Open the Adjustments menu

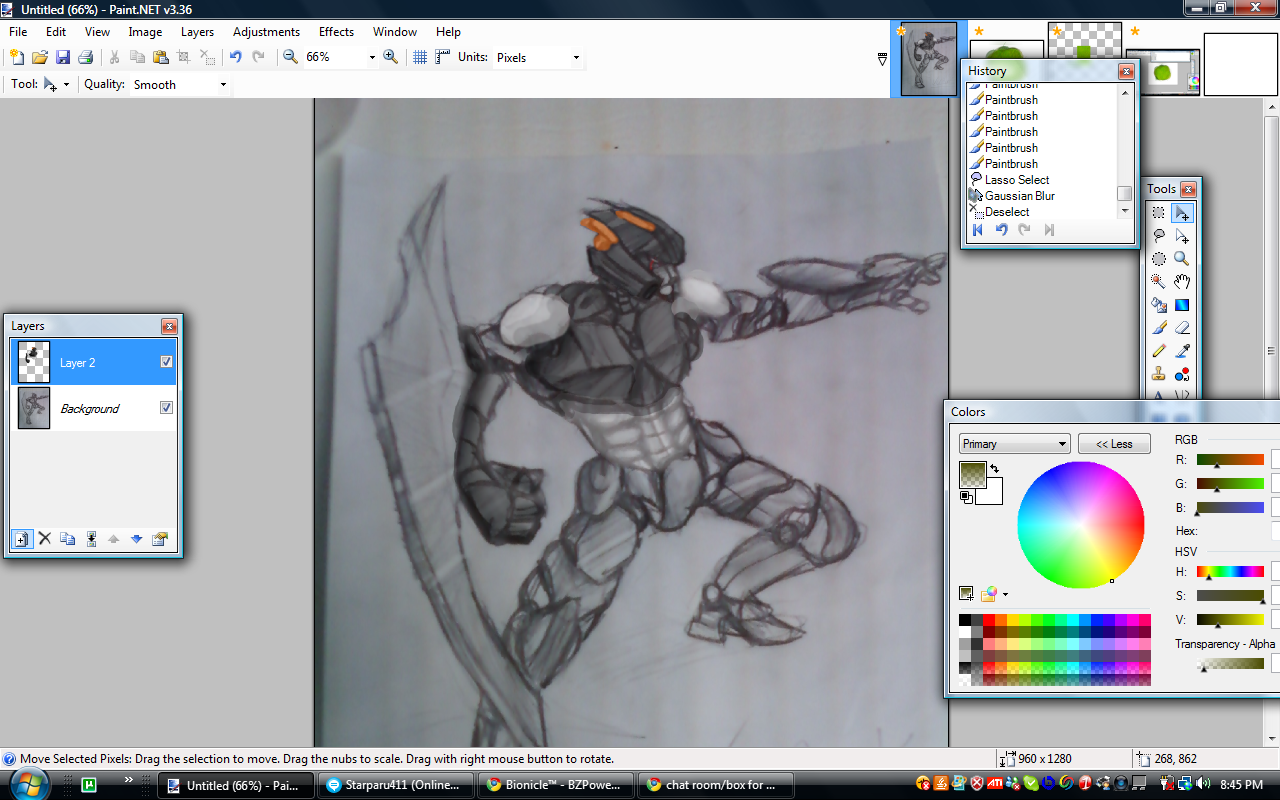pos(266,31)
